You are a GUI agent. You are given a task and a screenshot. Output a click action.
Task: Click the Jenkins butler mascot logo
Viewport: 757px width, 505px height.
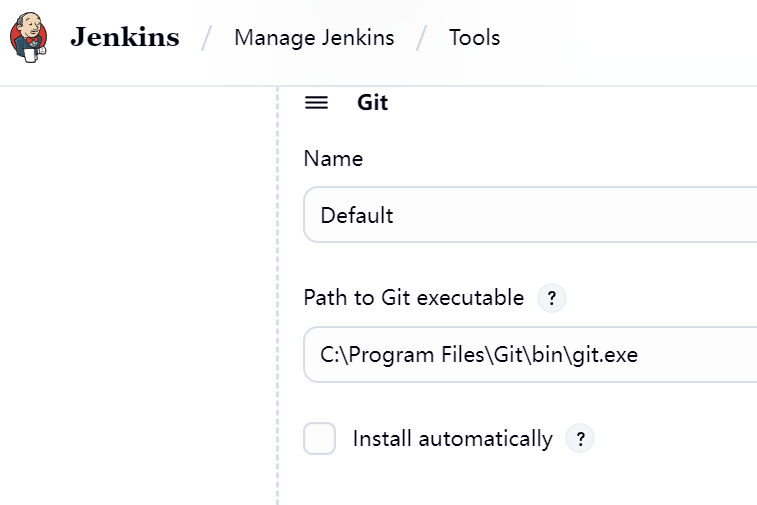pos(28,38)
